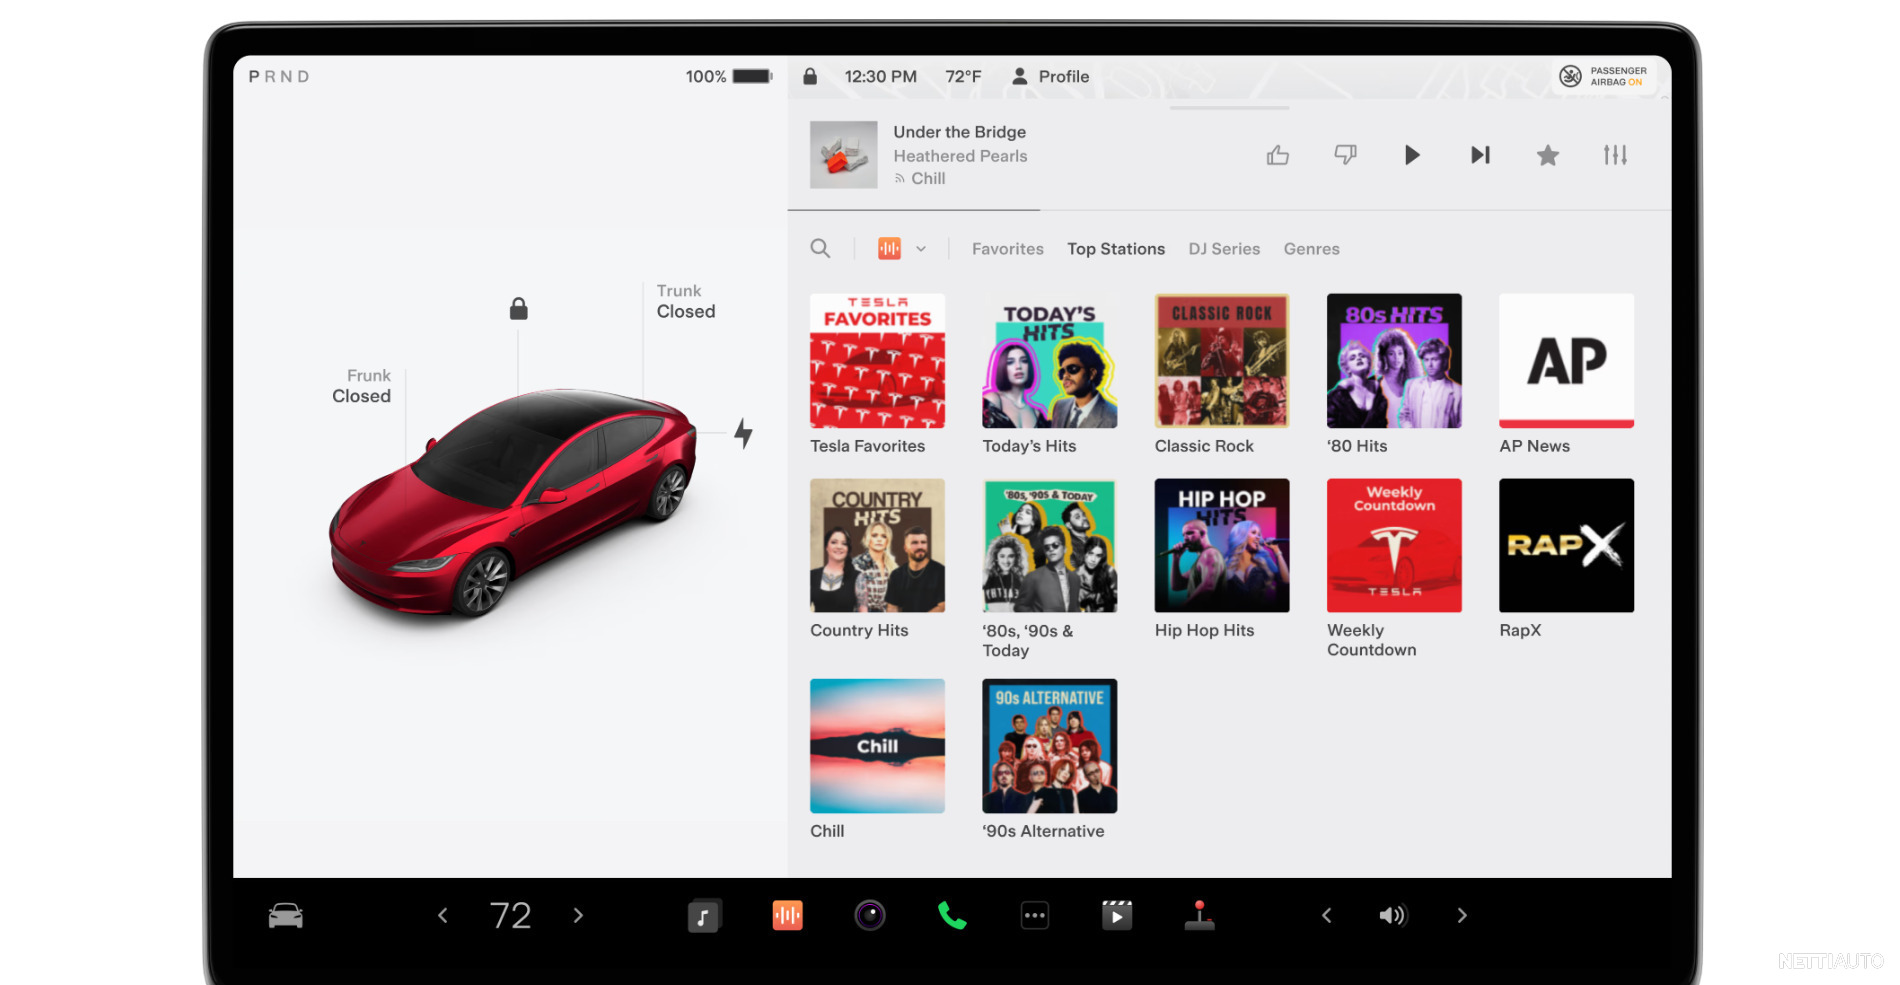The image size is (1900, 985).
Task: Raise the volume with the right arrow
Action: (1462, 915)
